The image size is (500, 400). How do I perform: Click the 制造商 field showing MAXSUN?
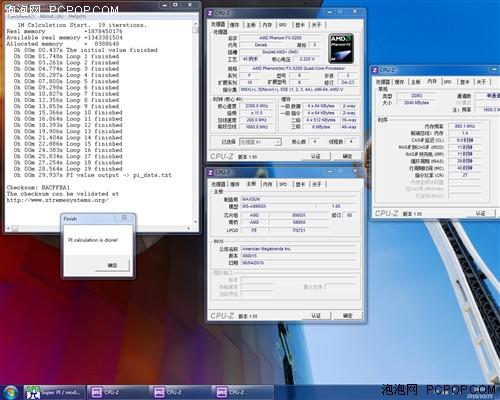(297, 199)
